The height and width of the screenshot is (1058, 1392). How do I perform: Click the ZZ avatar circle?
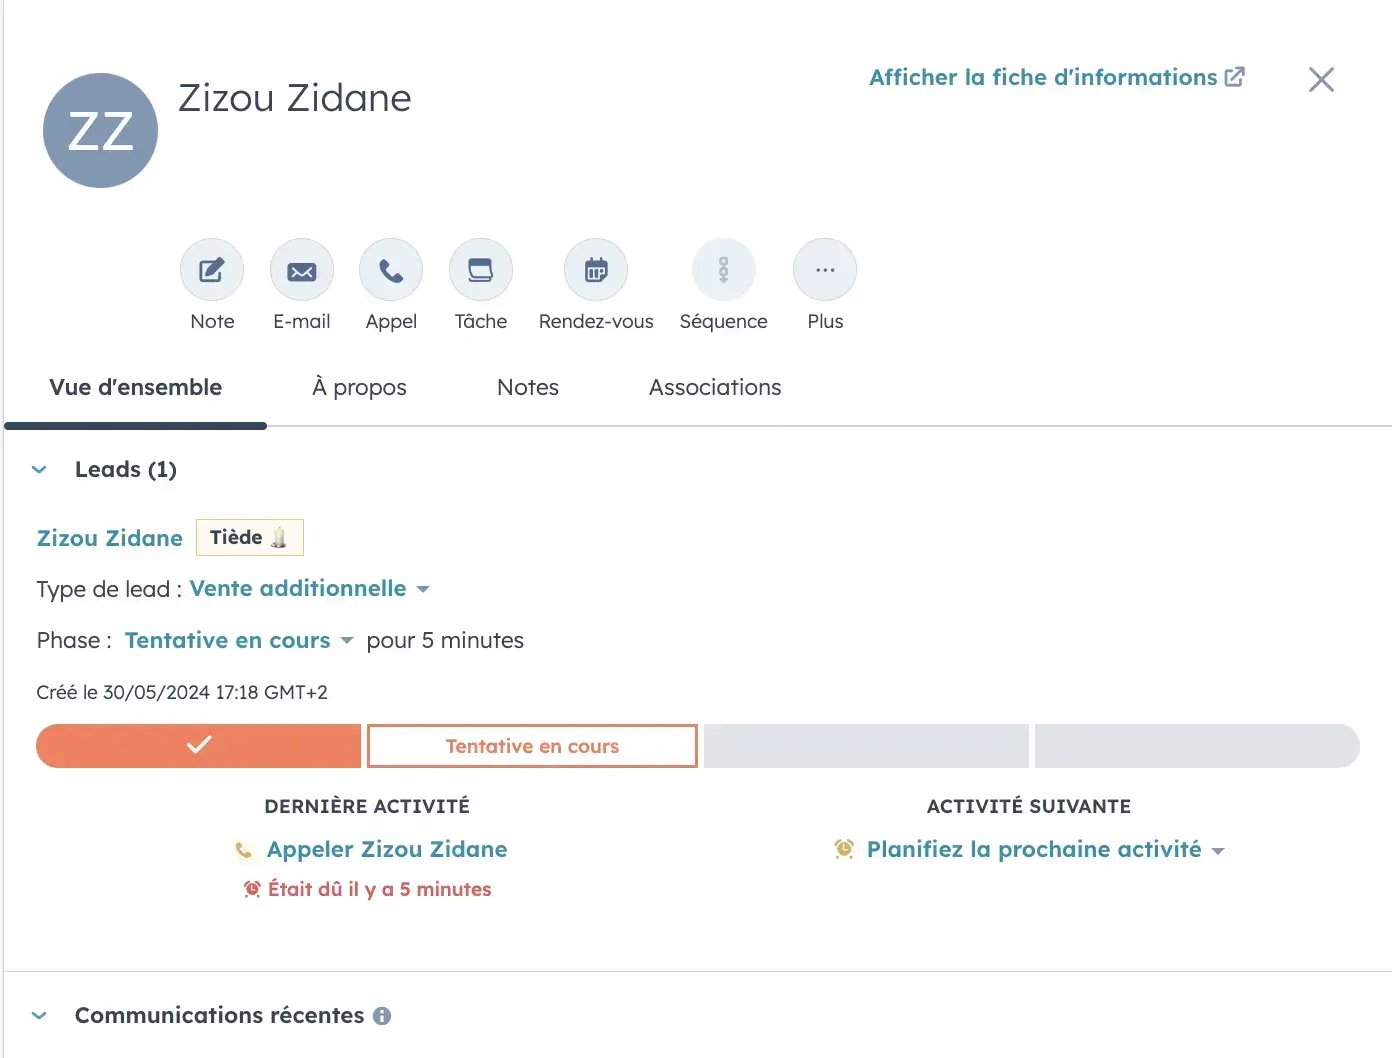tap(100, 130)
